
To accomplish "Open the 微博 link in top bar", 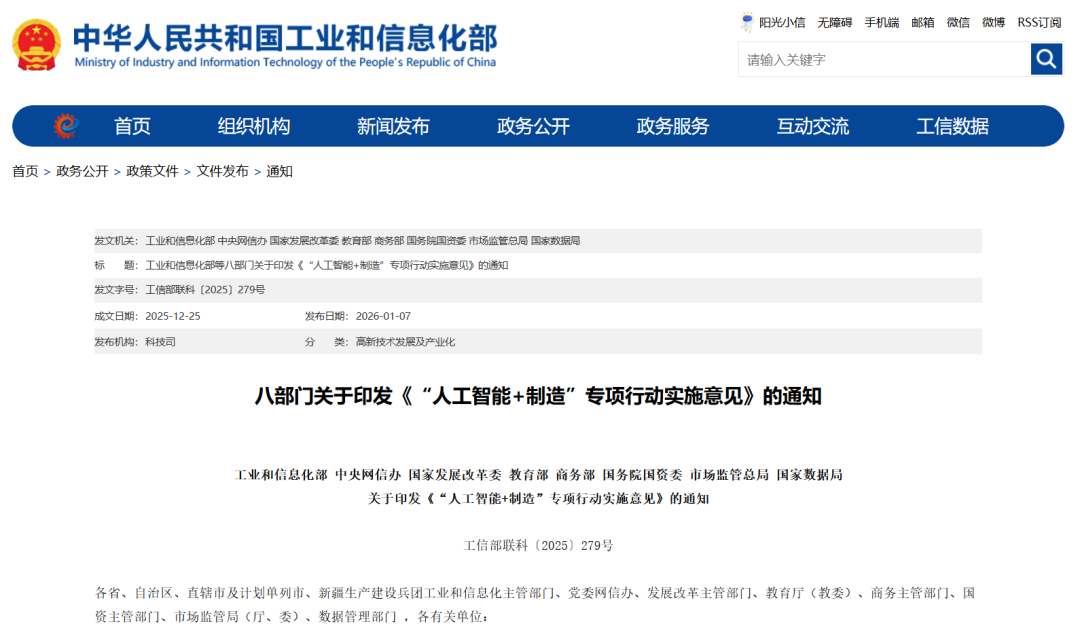I will click(x=993, y=22).
